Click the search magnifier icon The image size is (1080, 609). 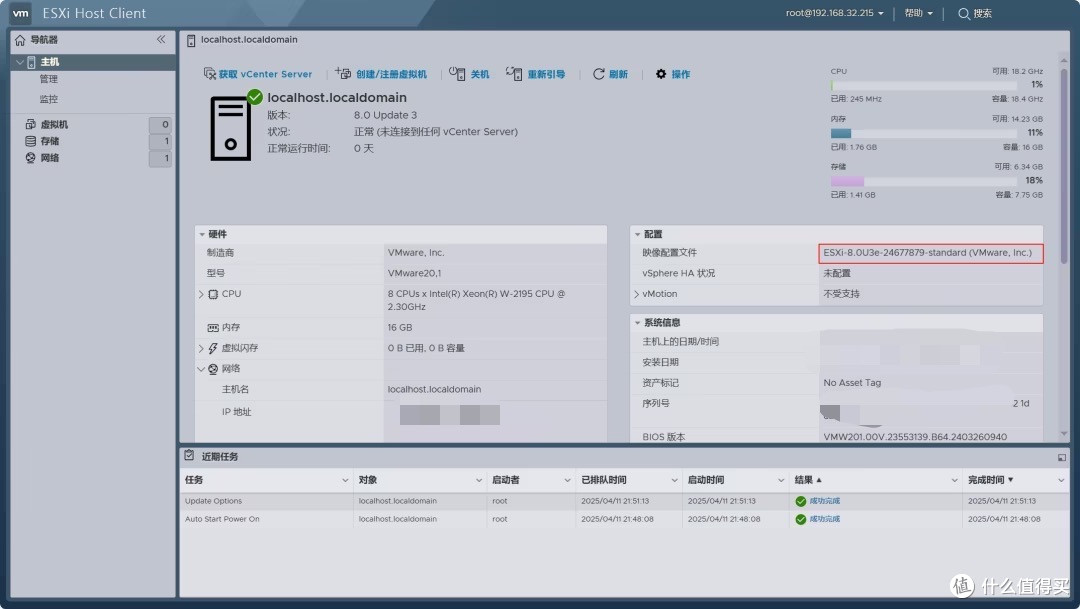point(964,14)
